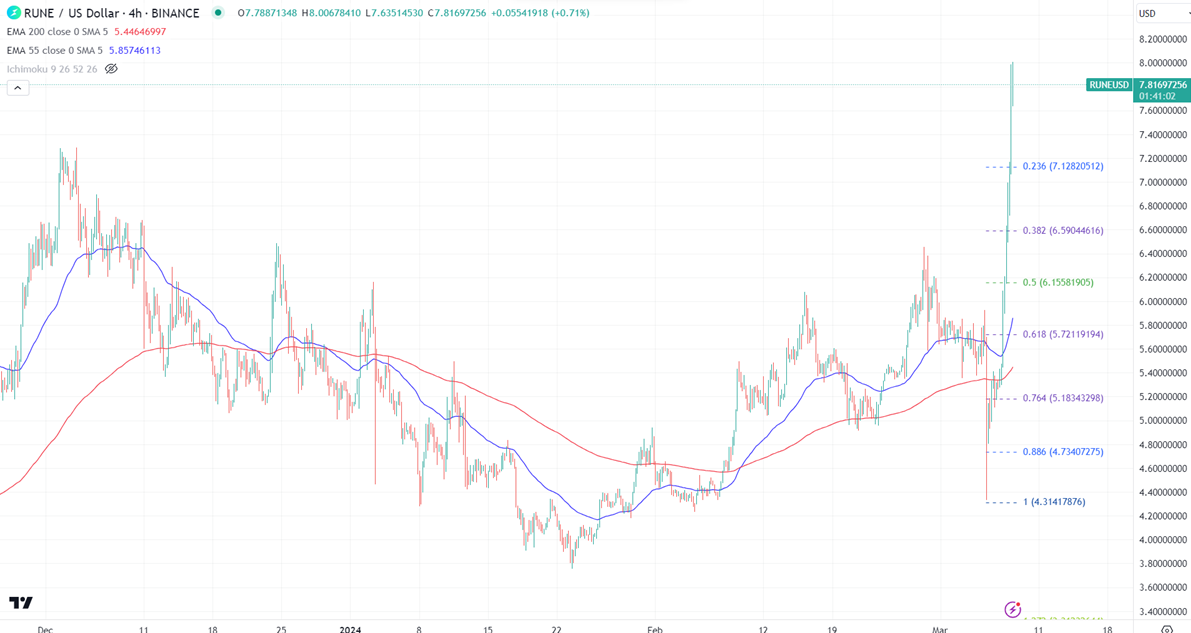Click the 6.00000000 price axis label
Viewport: 1191px width, 633px height.
(1162, 302)
